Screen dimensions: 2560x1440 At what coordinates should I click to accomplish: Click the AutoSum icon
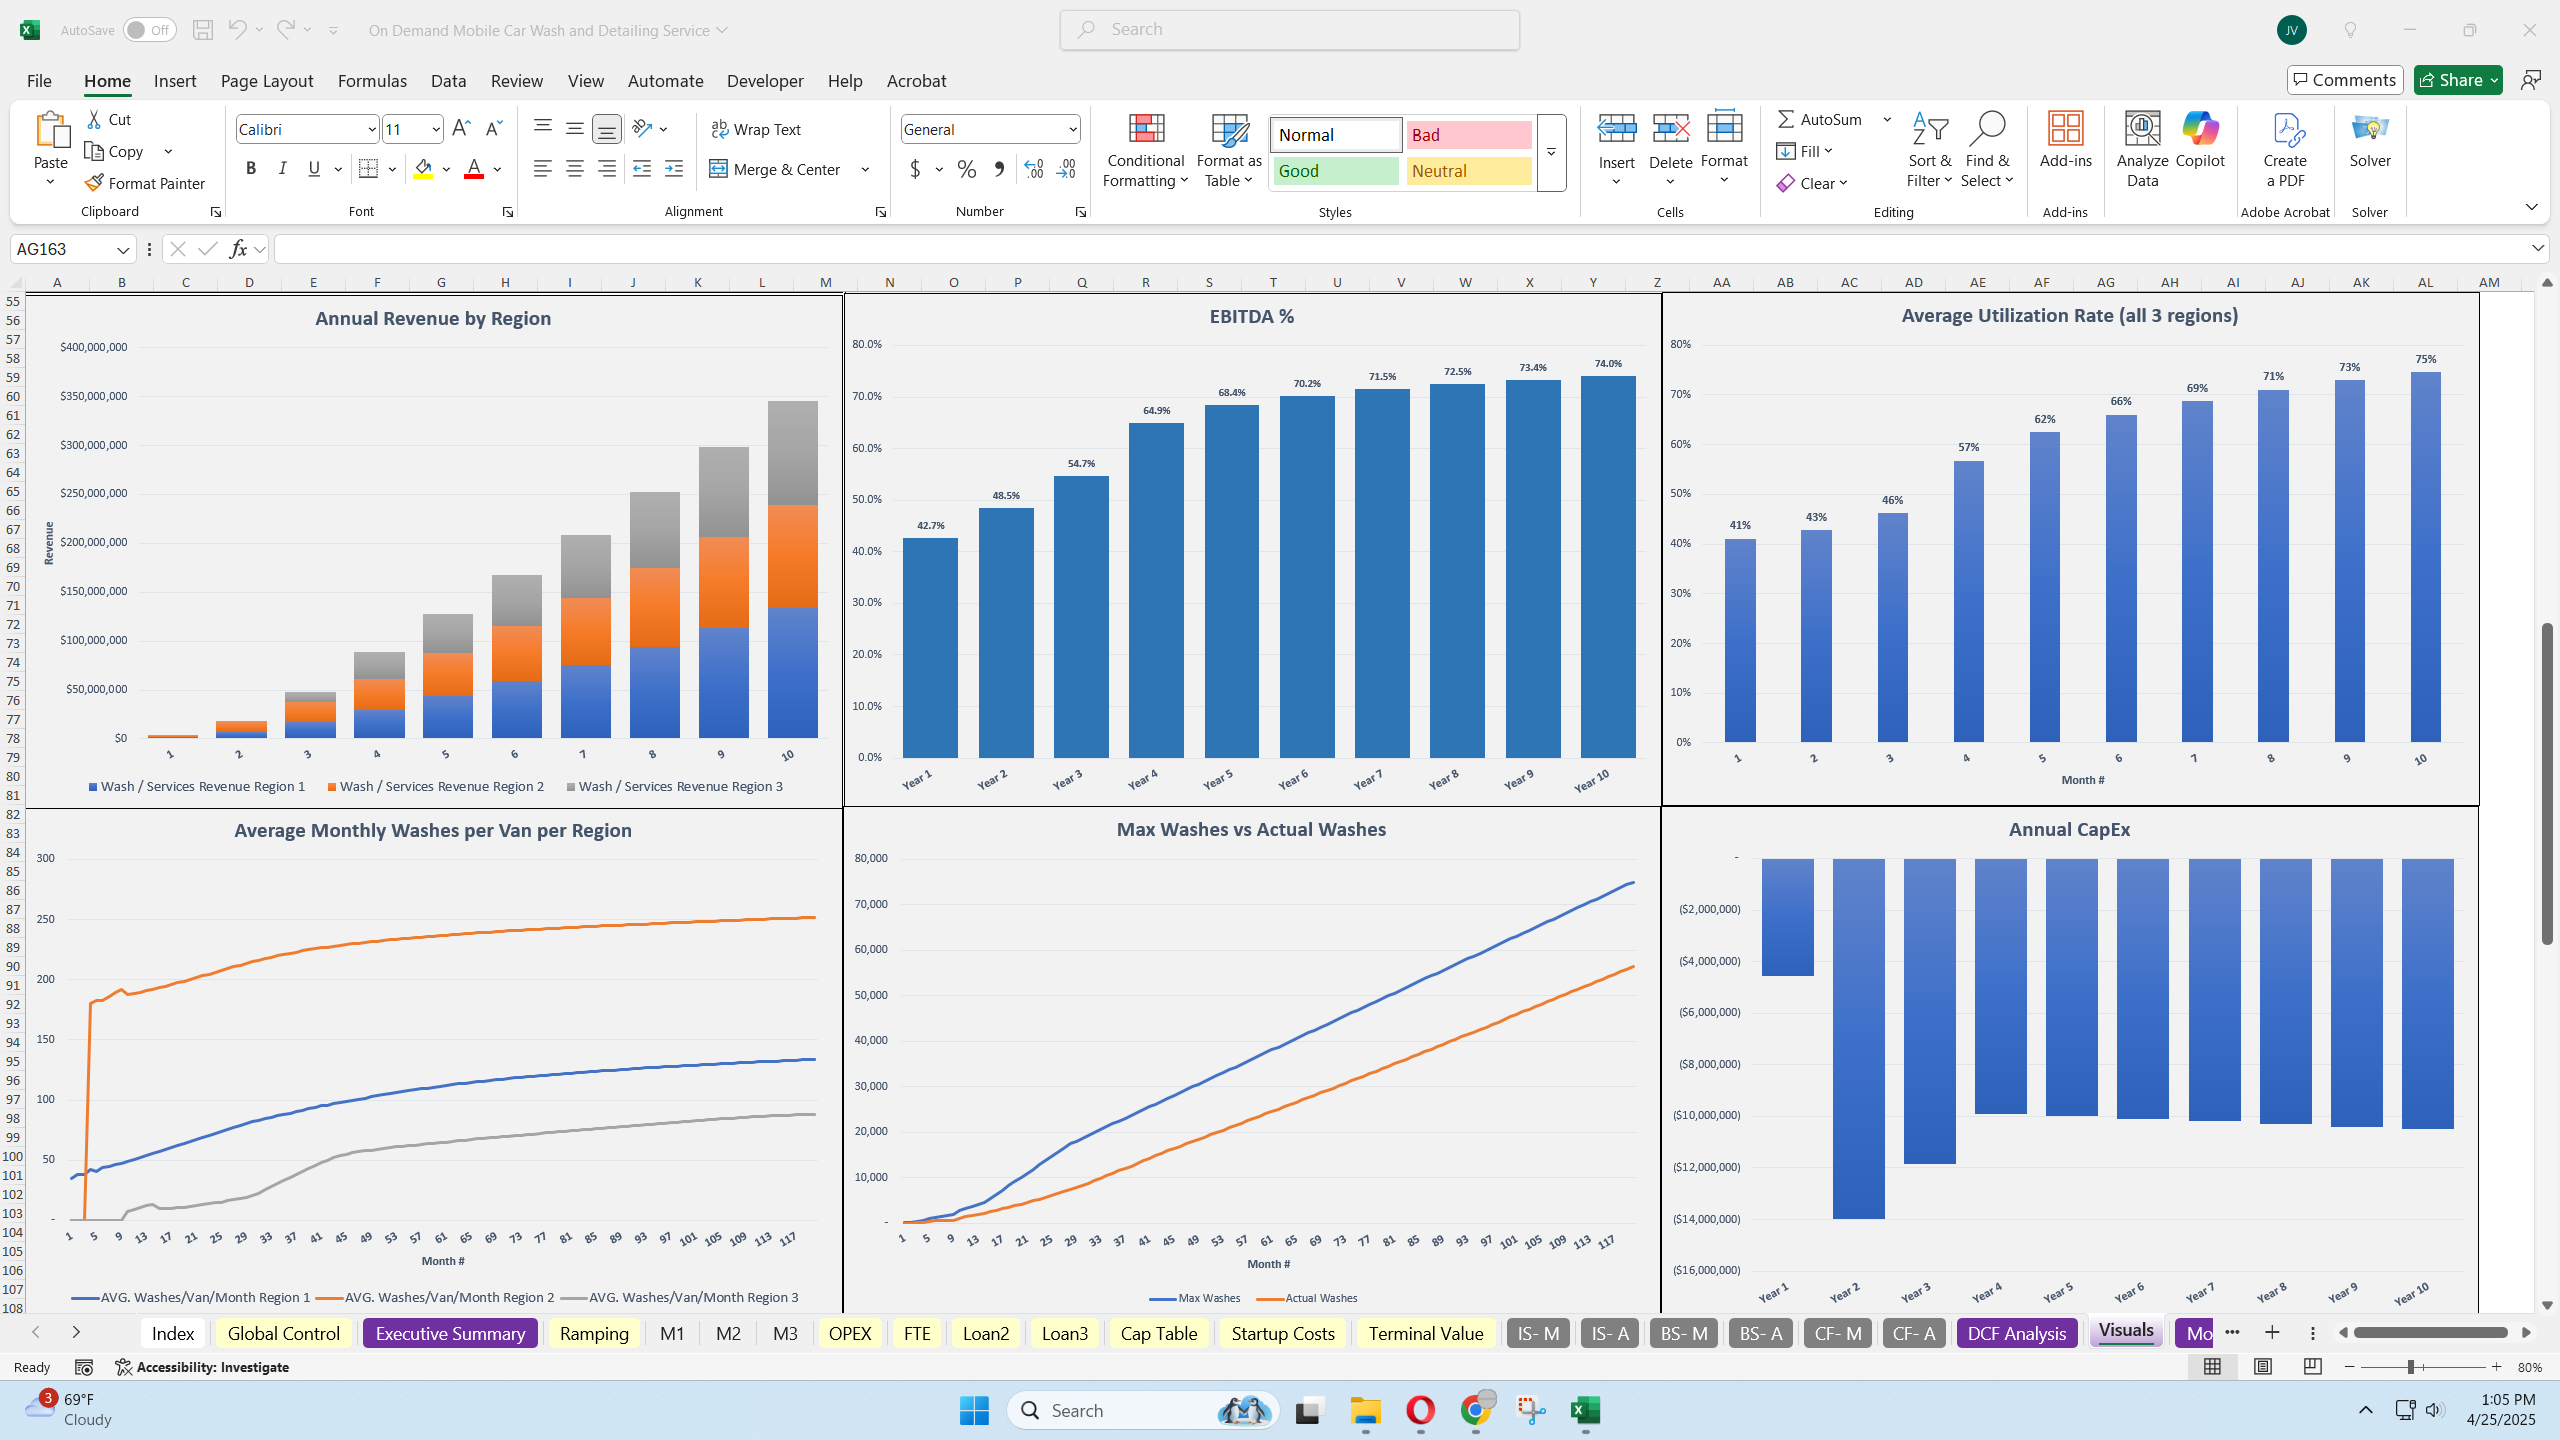1786,118
